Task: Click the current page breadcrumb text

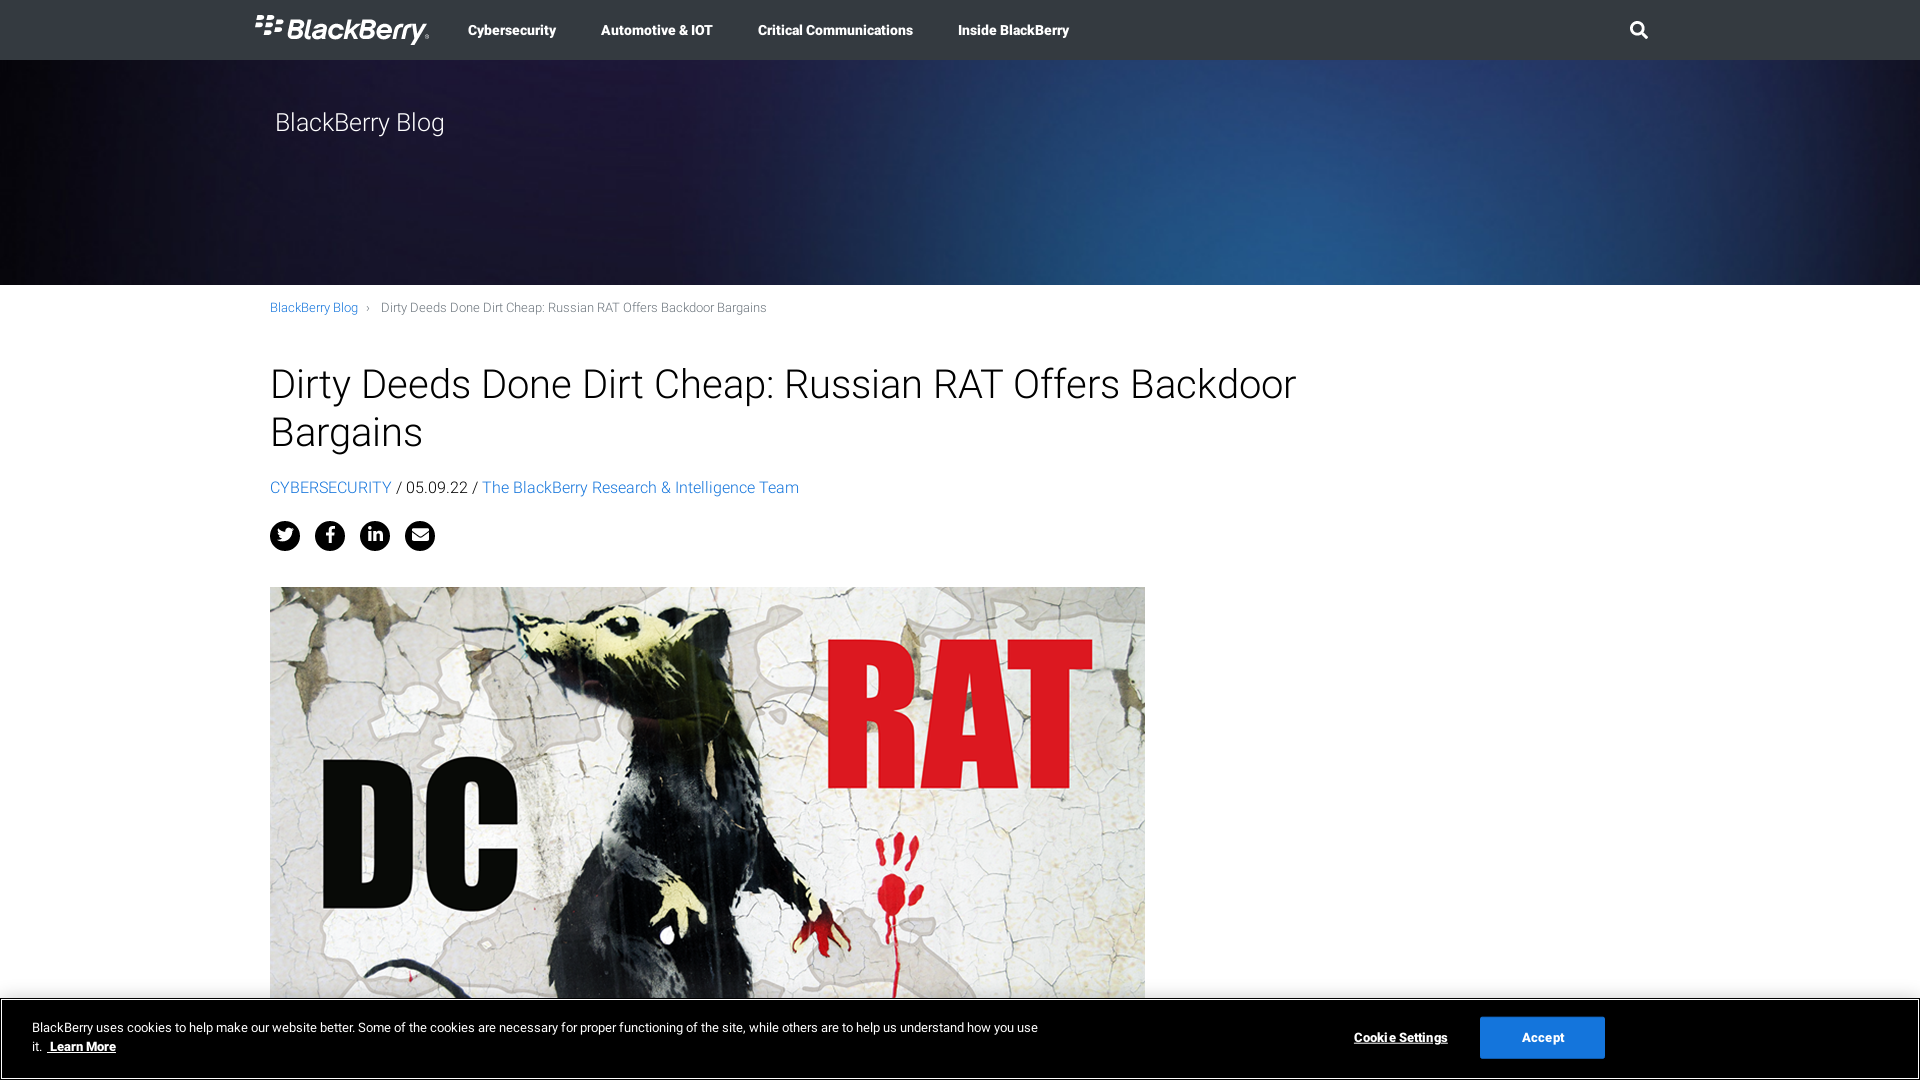Action: click(574, 308)
